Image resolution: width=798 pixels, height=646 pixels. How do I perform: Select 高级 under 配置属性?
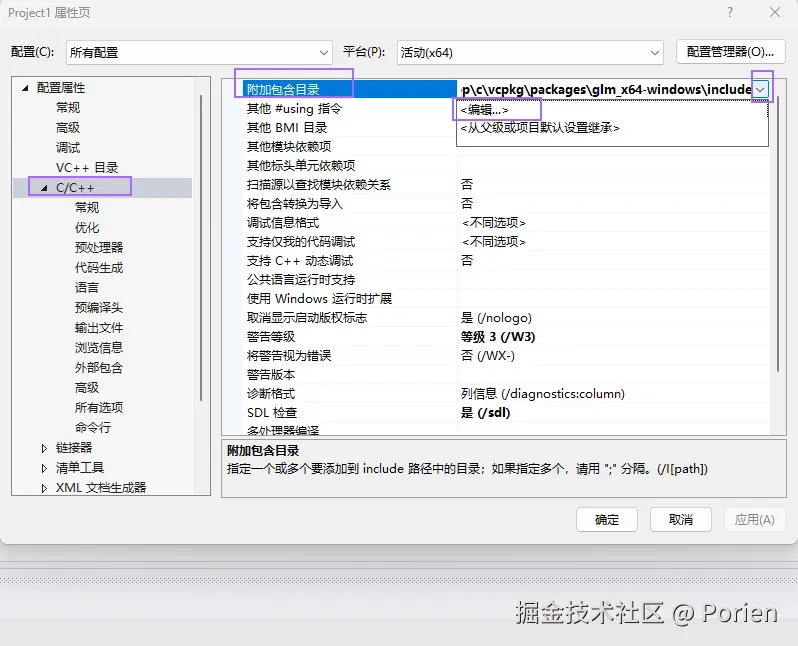pos(68,128)
